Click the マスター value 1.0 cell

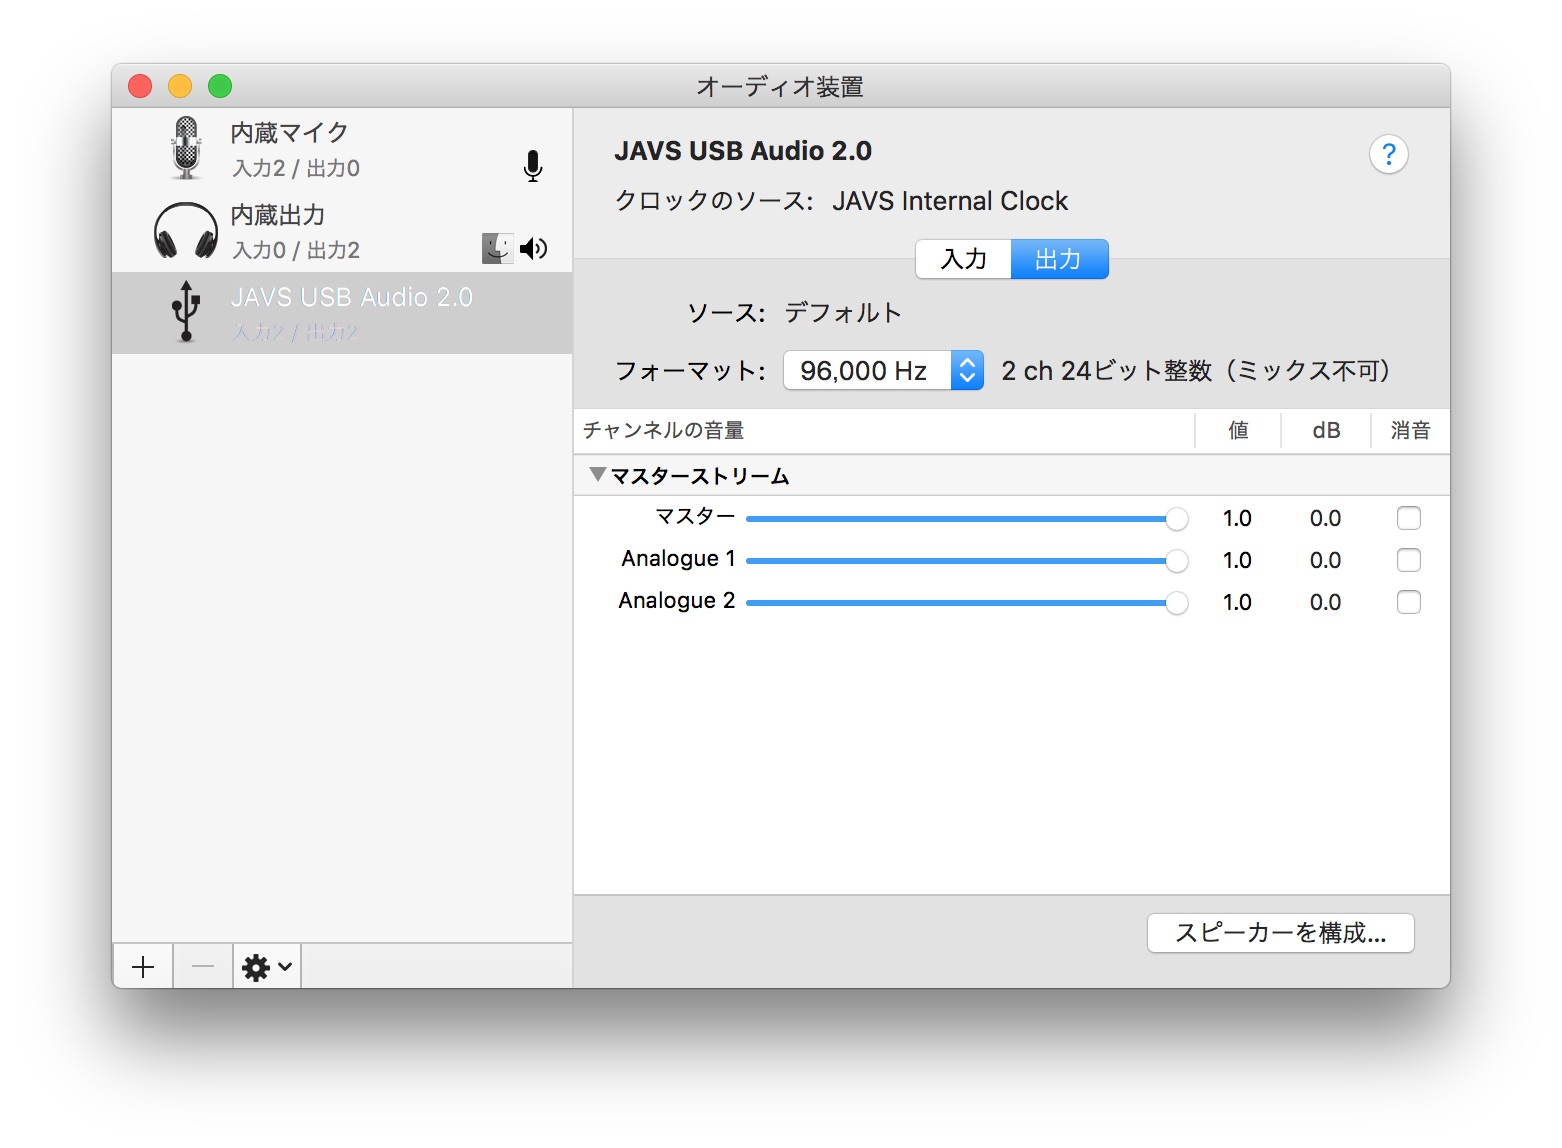point(1237,518)
